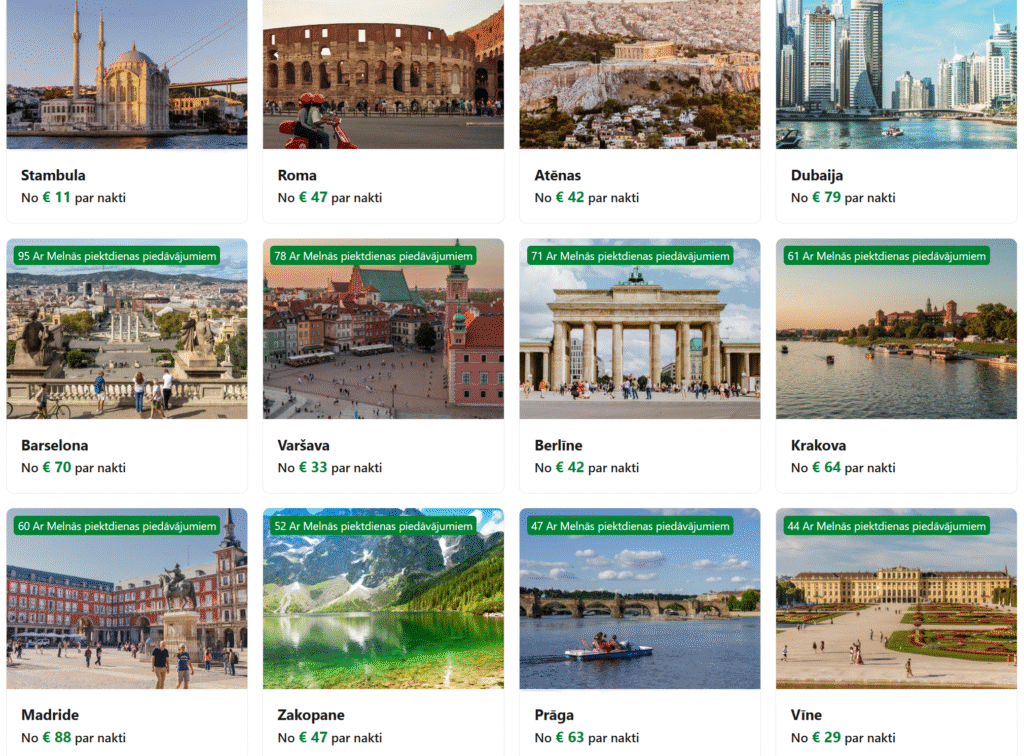Open Madride's 60 Black Friday offers badge

tap(117, 526)
